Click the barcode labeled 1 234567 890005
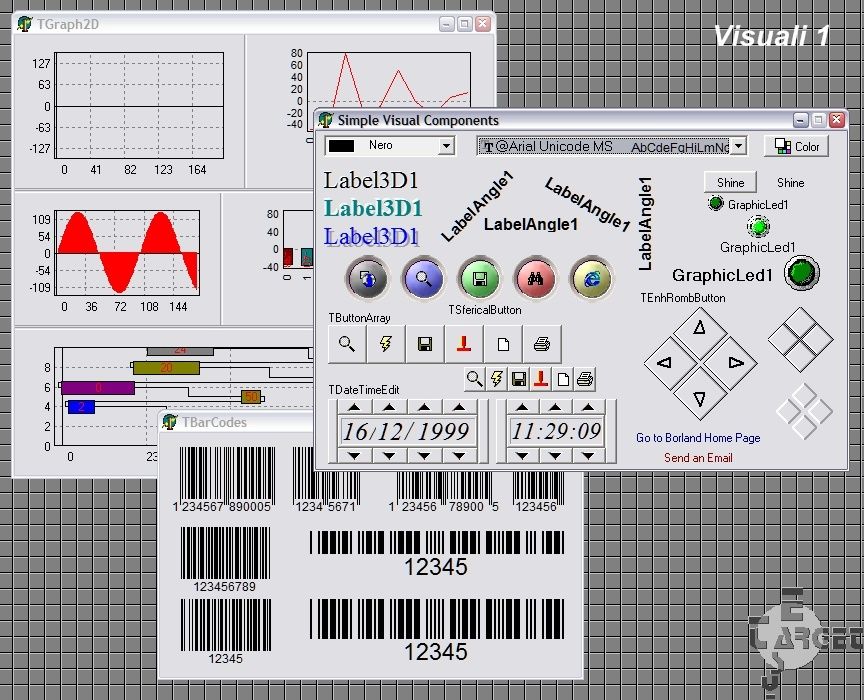The height and width of the screenshot is (700, 864). point(223,480)
